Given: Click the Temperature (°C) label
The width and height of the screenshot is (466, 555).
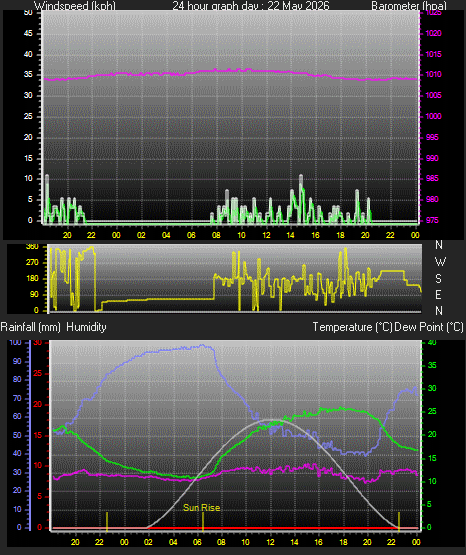Looking at the screenshot, I should (x=352, y=327).
